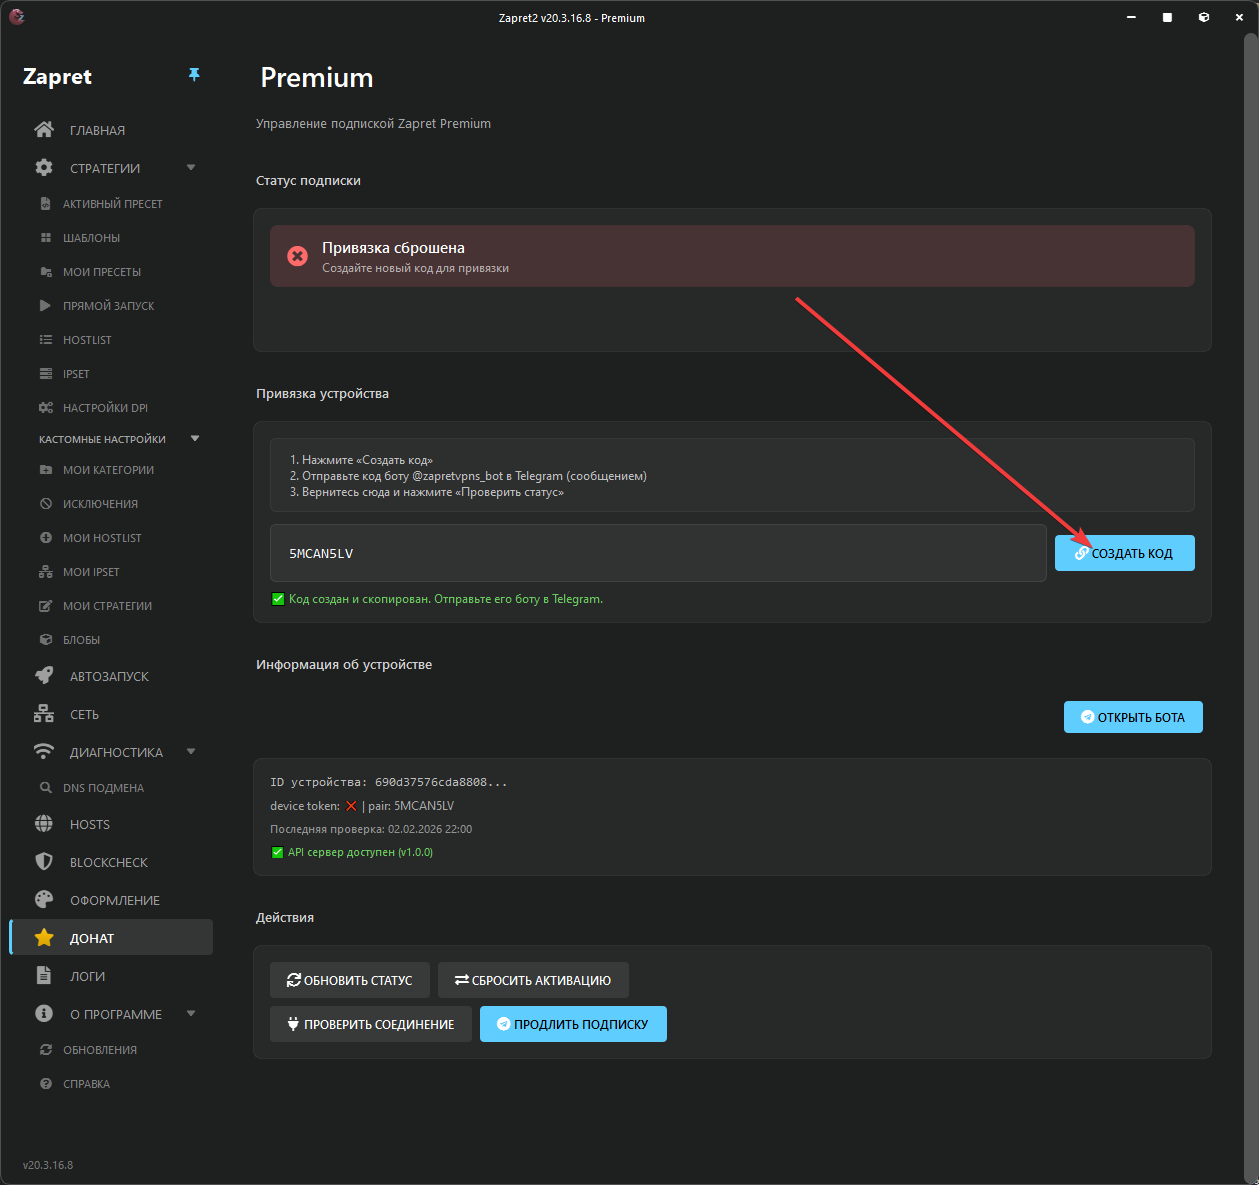Click the network icon for СЕТЬ
The image size is (1259, 1185).
44,714
